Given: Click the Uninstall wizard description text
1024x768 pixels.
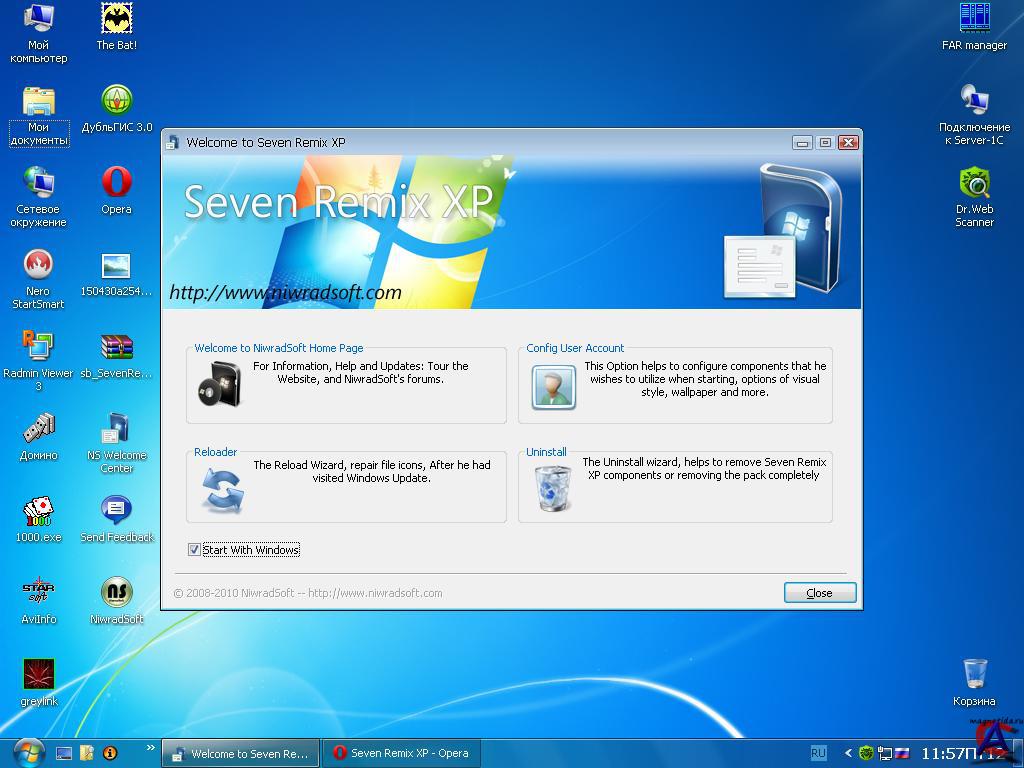Looking at the screenshot, I should point(704,468).
